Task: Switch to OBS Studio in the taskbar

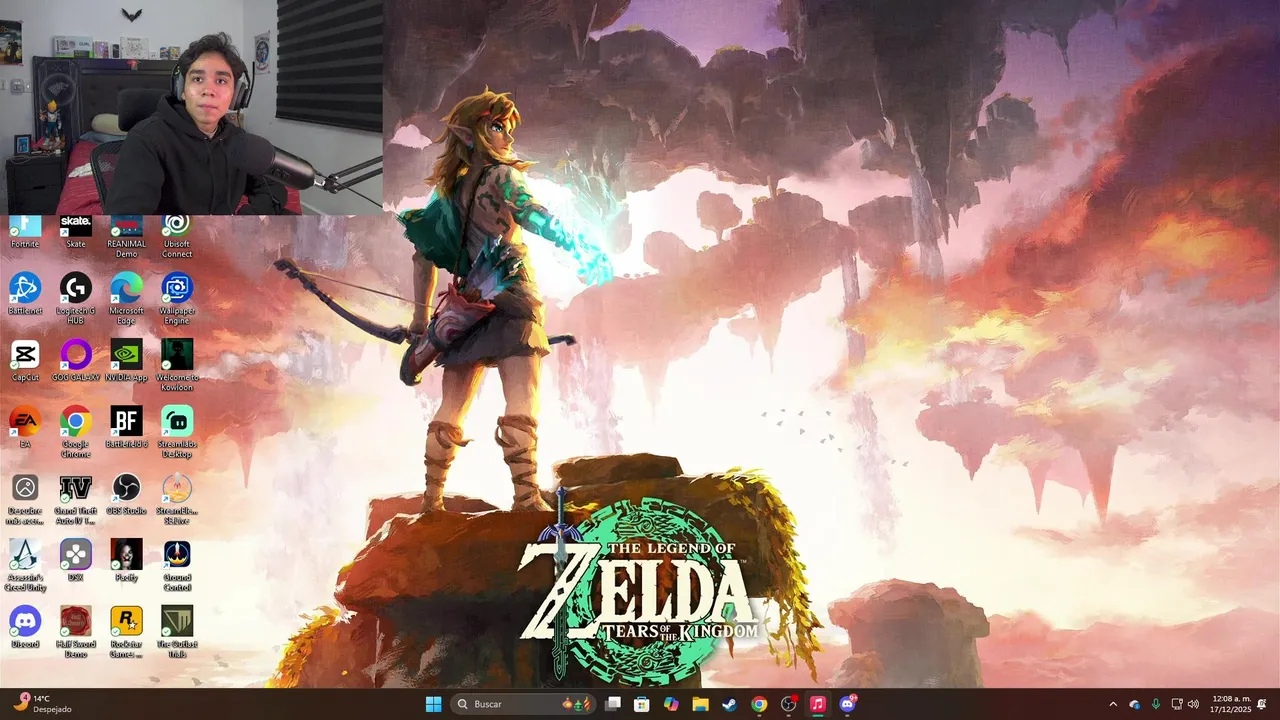Action: pyautogui.click(x=789, y=704)
